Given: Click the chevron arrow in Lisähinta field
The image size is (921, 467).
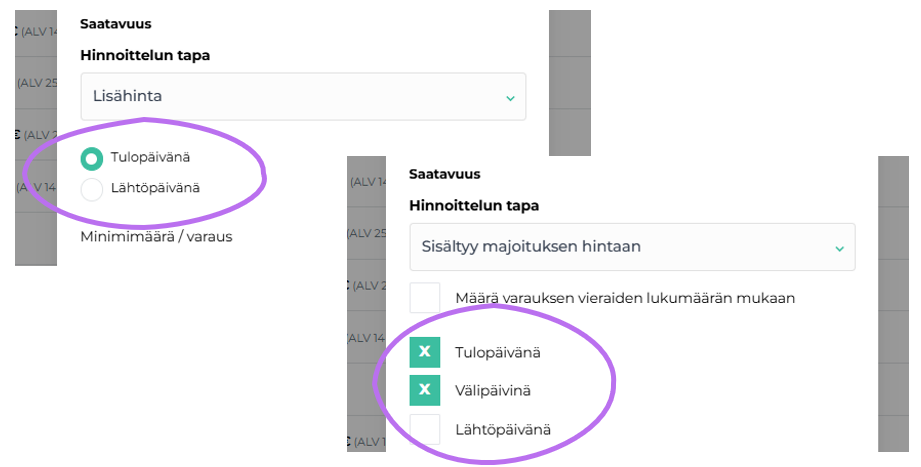Looking at the screenshot, I should pos(510,98).
